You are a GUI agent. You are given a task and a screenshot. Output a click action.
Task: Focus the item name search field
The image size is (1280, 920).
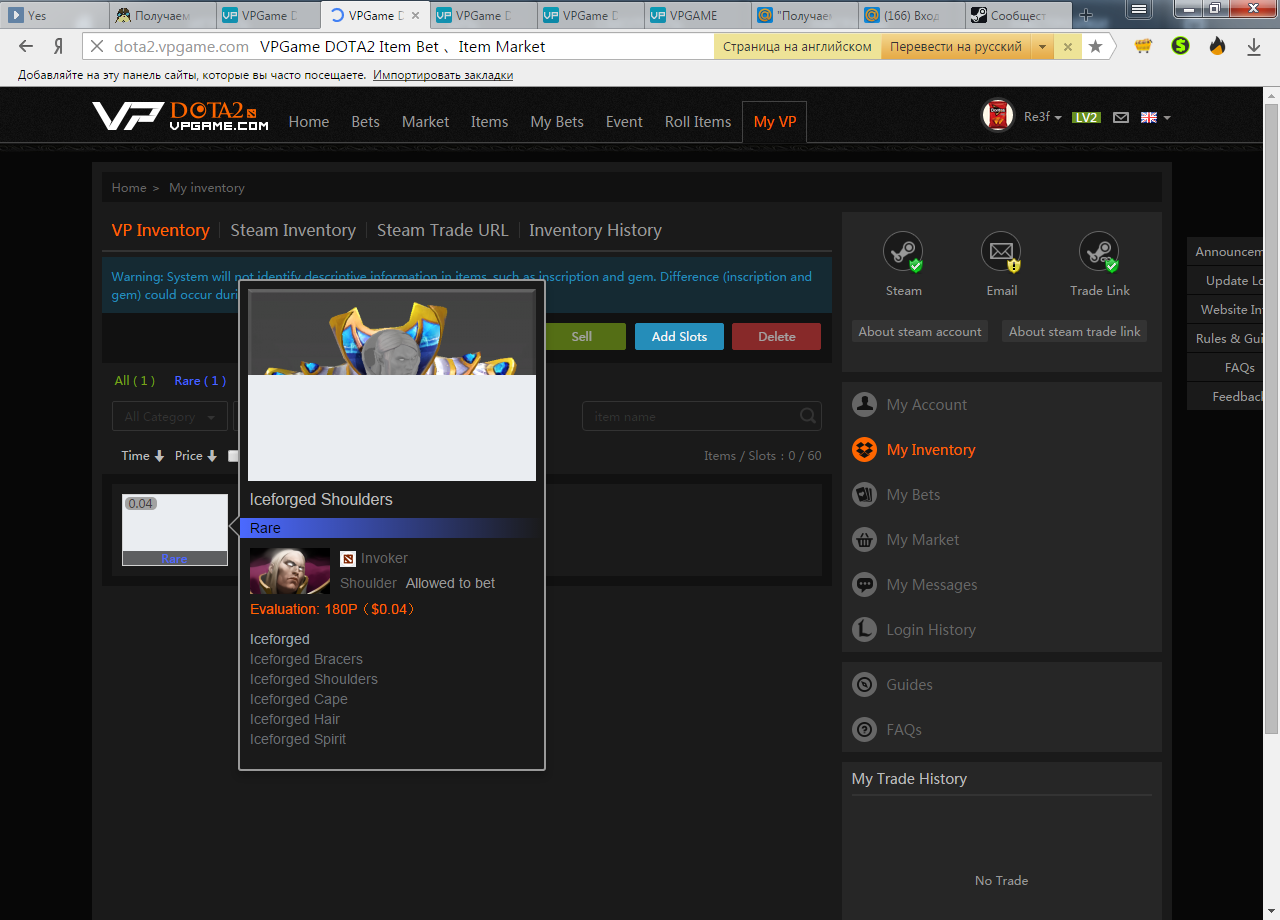coord(702,416)
